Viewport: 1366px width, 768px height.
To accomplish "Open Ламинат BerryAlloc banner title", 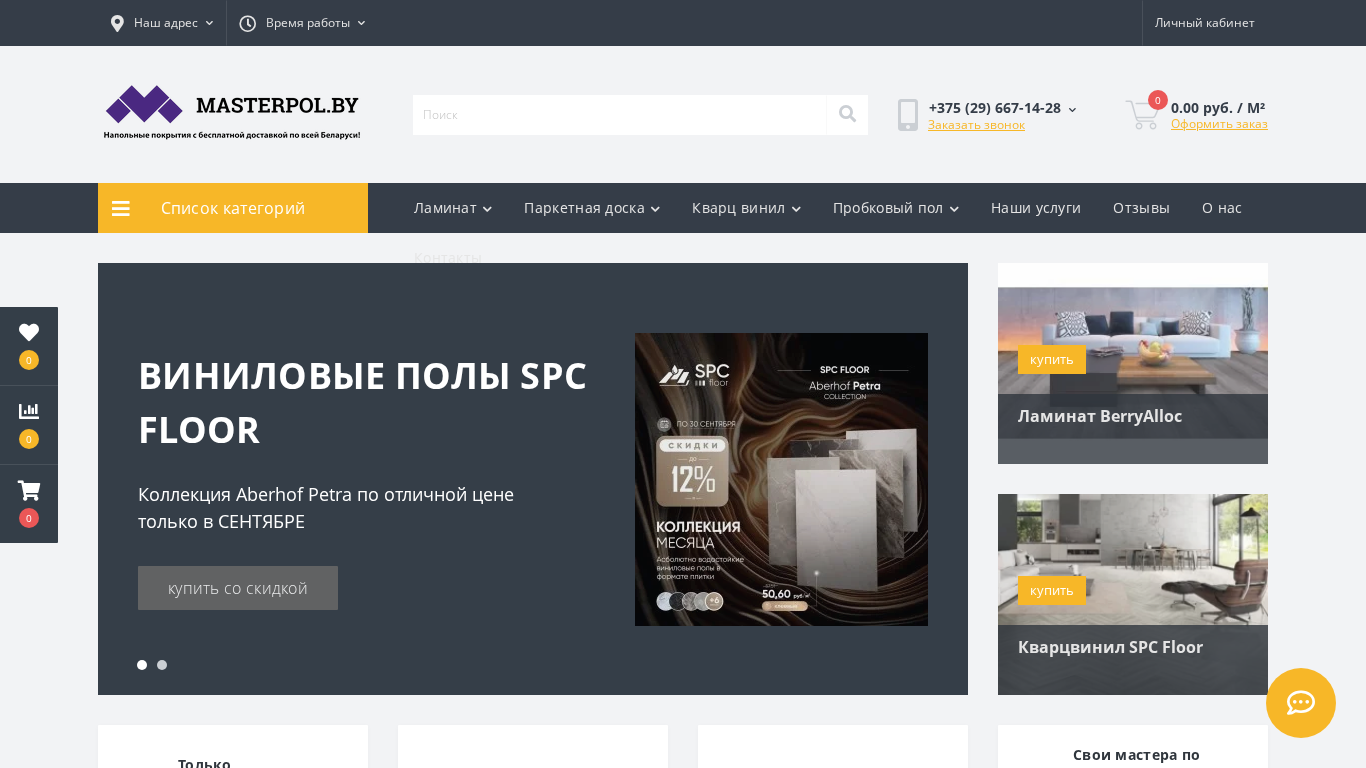I will [x=1100, y=416].
